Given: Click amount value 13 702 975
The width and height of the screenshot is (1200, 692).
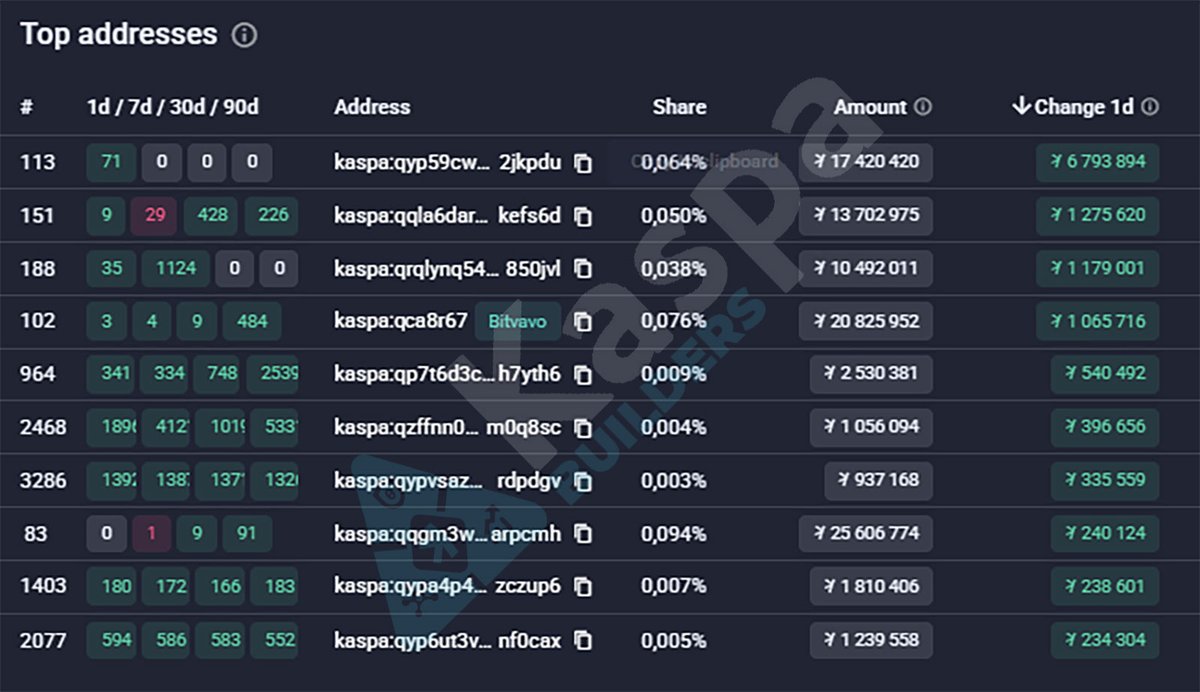Looking at the screenshot, I should click(866, 215).
